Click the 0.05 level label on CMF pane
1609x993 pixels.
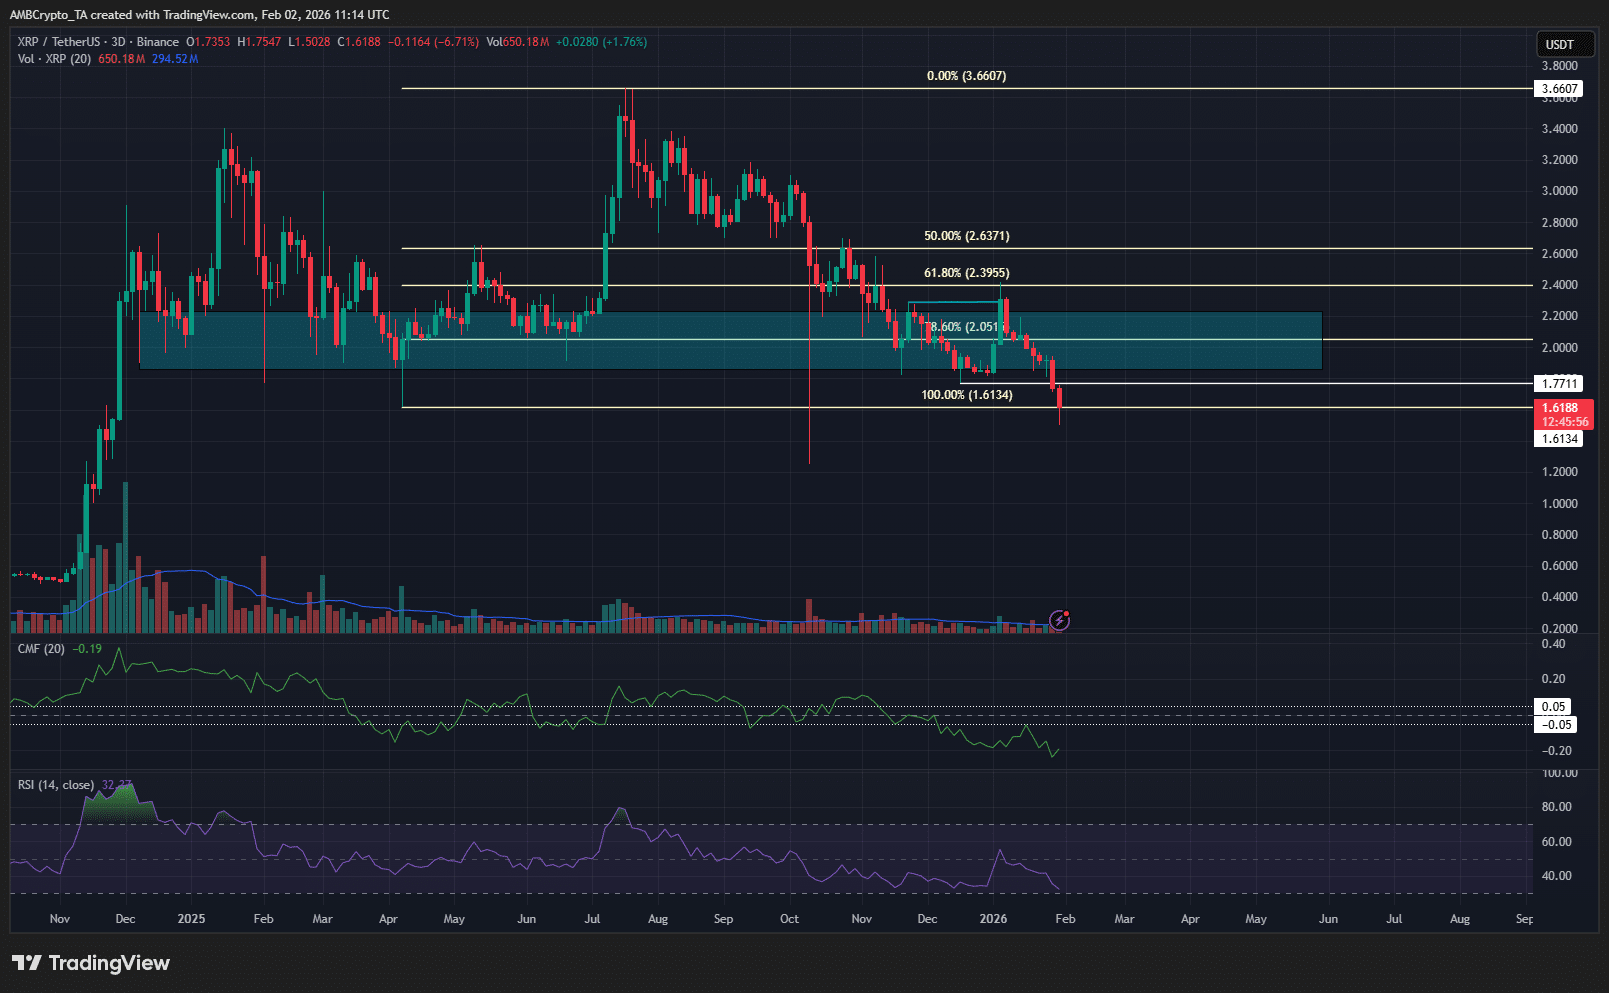(1553, 707)
